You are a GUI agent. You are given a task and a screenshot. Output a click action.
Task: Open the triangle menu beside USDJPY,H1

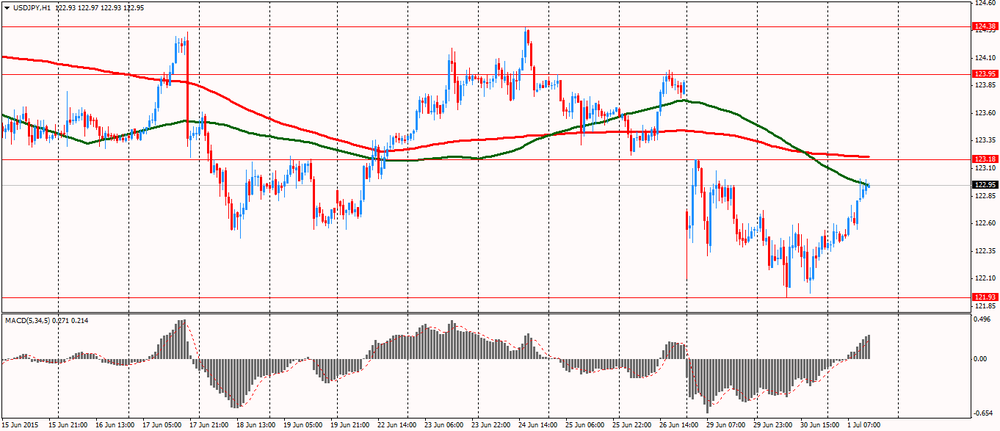(6, 6)
